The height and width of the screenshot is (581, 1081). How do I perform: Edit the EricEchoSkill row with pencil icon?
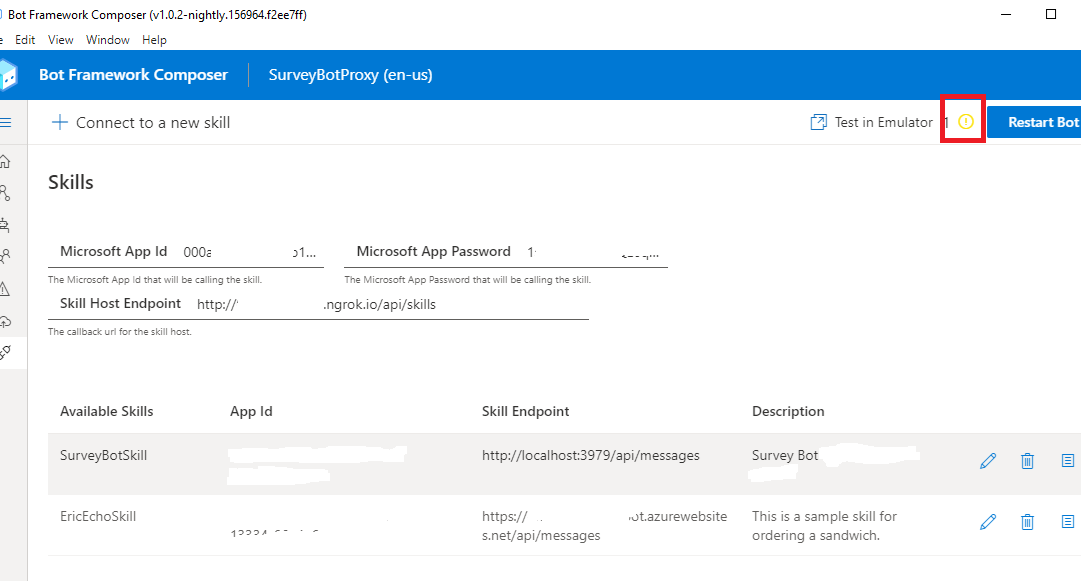click(x=988, y=522)
